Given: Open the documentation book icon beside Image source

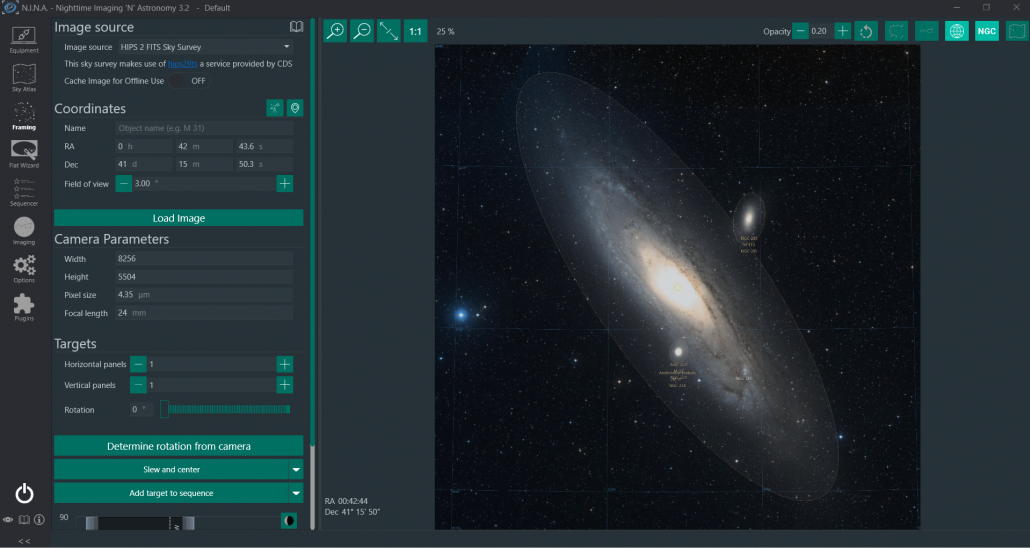Looking at the screenshot, I should click(296, 27).
